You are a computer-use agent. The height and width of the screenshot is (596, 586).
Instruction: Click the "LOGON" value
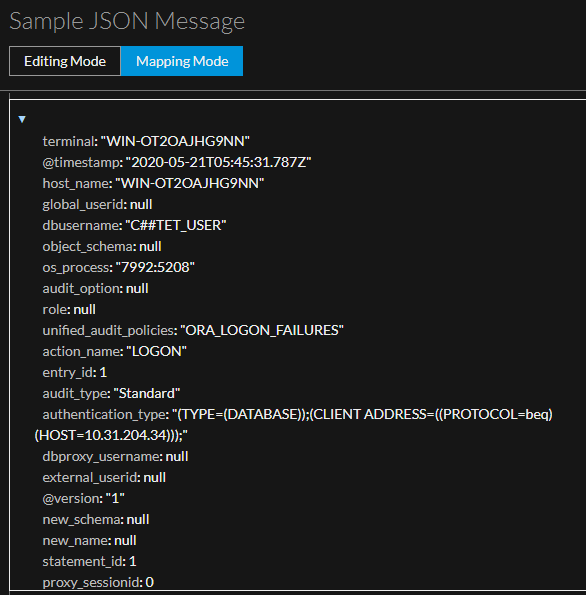(156, 352)
